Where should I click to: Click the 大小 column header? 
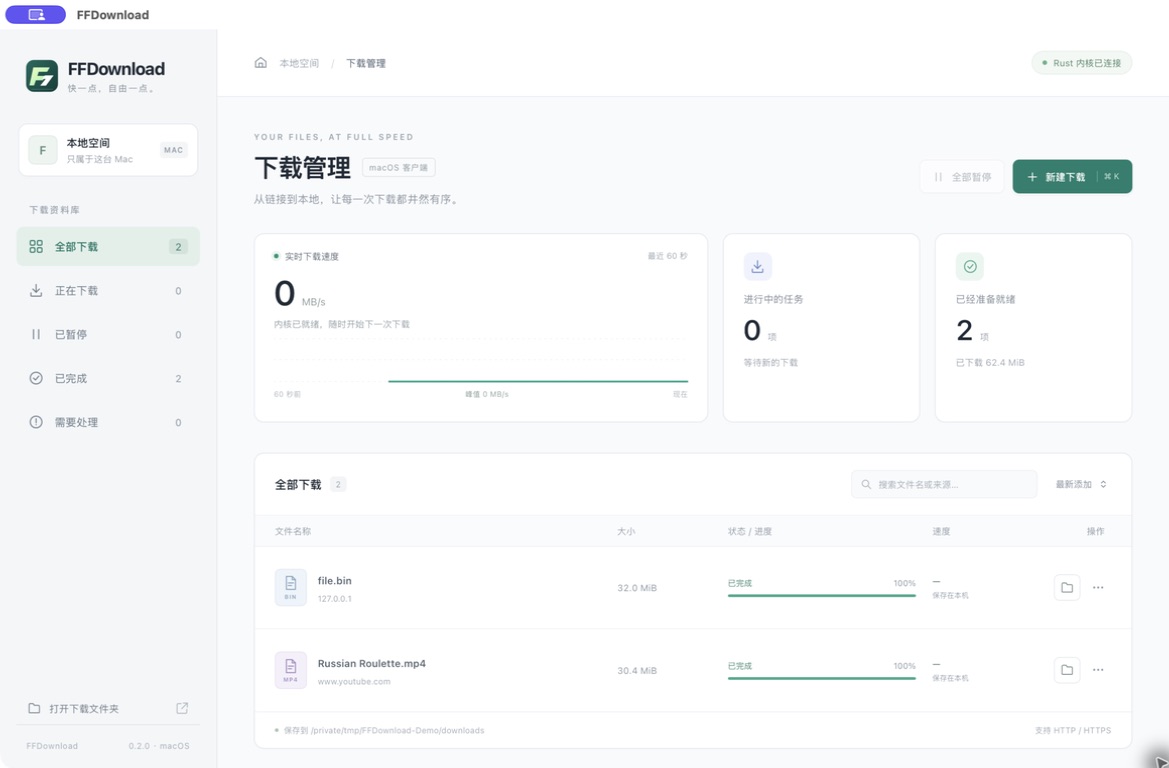pos(626,532)
